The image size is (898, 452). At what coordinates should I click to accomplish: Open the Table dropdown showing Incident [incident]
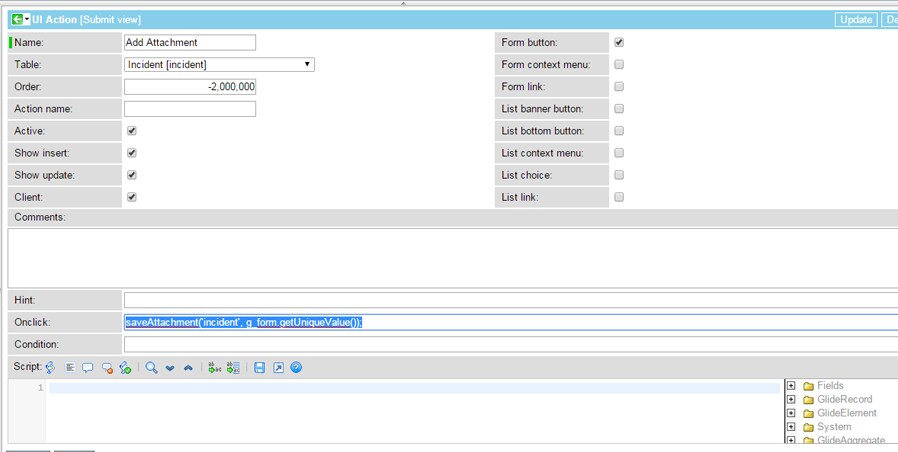click(219, 65)
